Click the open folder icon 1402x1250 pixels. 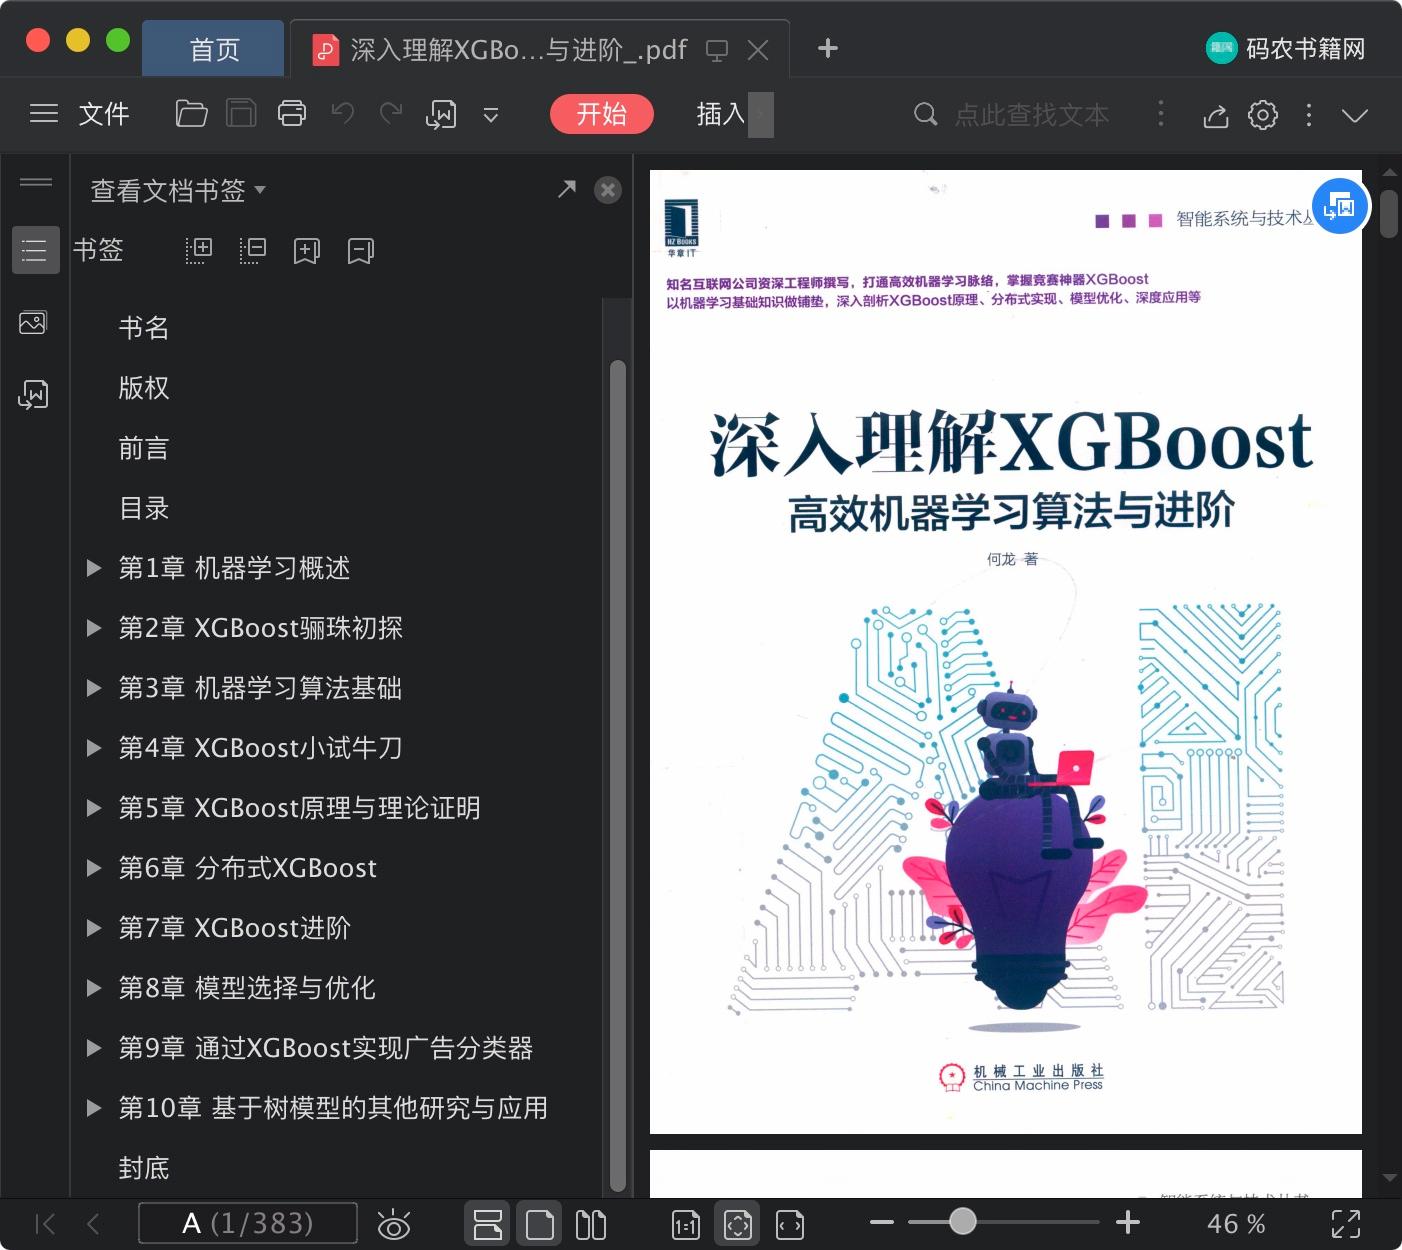[191, 114]
